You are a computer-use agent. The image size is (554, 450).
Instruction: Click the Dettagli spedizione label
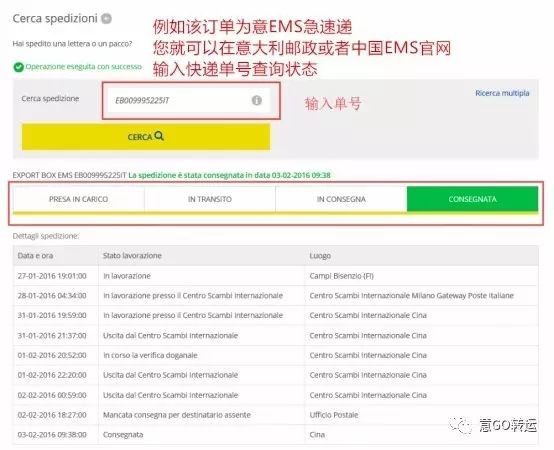(46, 236)
